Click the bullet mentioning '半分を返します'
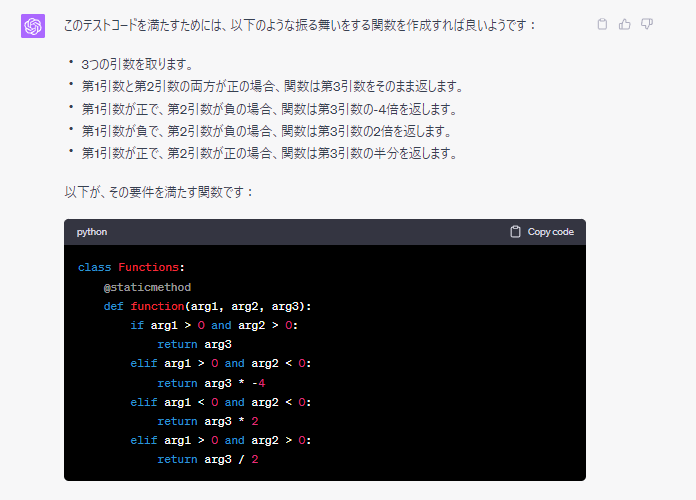The height and width of the screenshot is (500, 696). click(x=269, y=153)
